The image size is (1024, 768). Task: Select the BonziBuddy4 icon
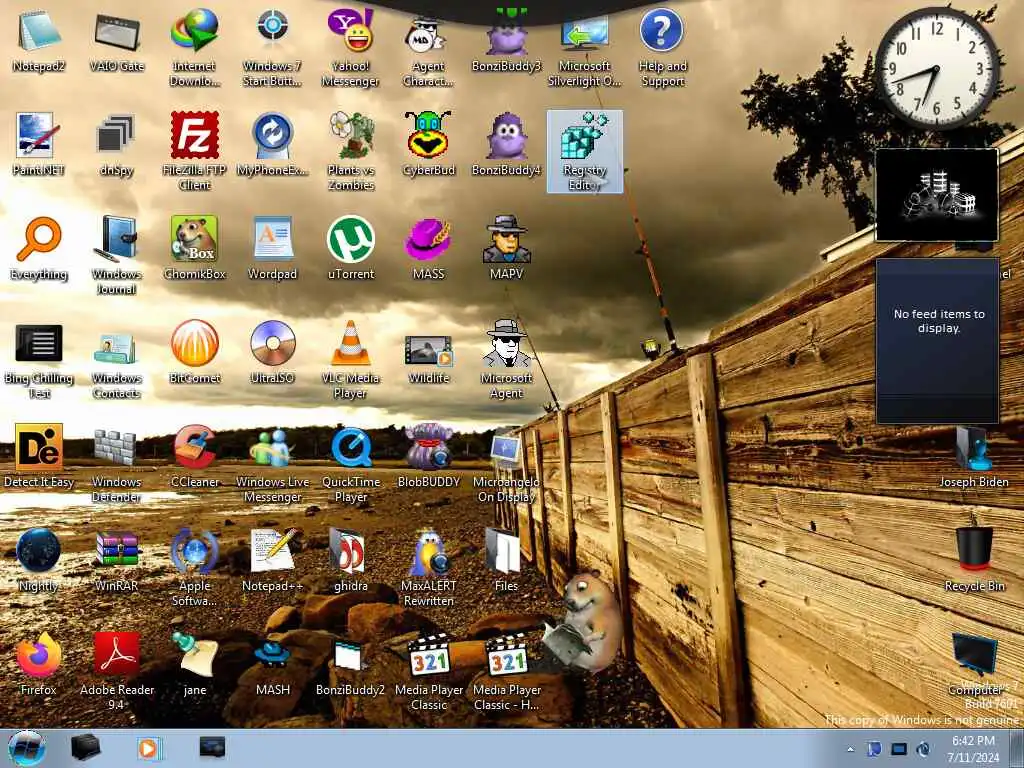(x=507, y=145)
